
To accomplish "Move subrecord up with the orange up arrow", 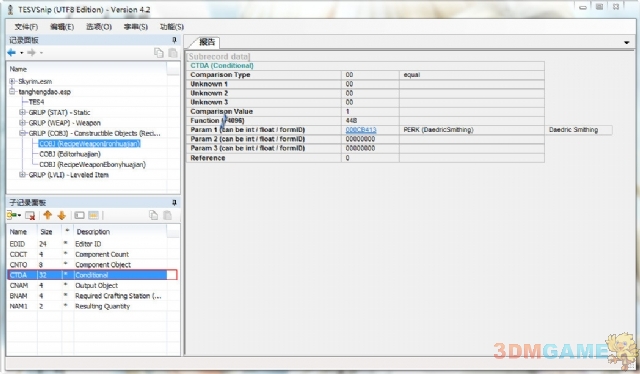I will [47, 215].
